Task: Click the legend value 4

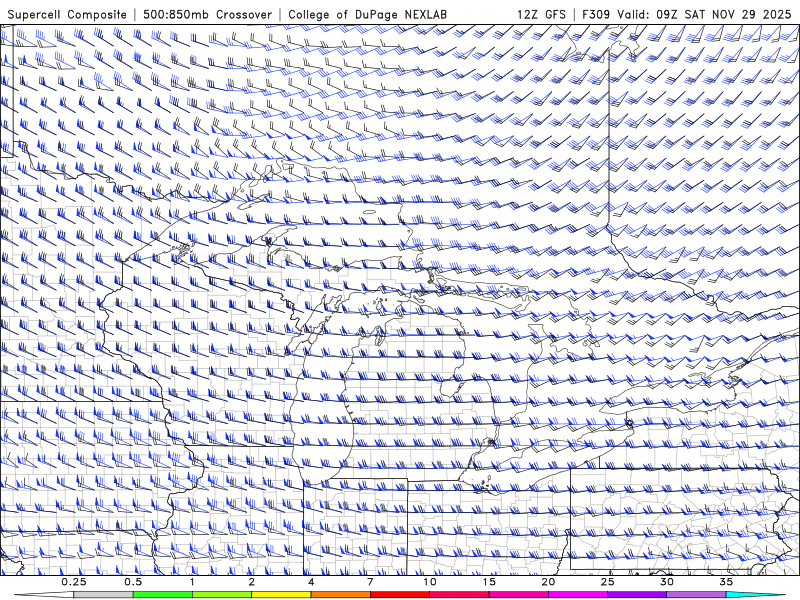Action: click(311, 582)
